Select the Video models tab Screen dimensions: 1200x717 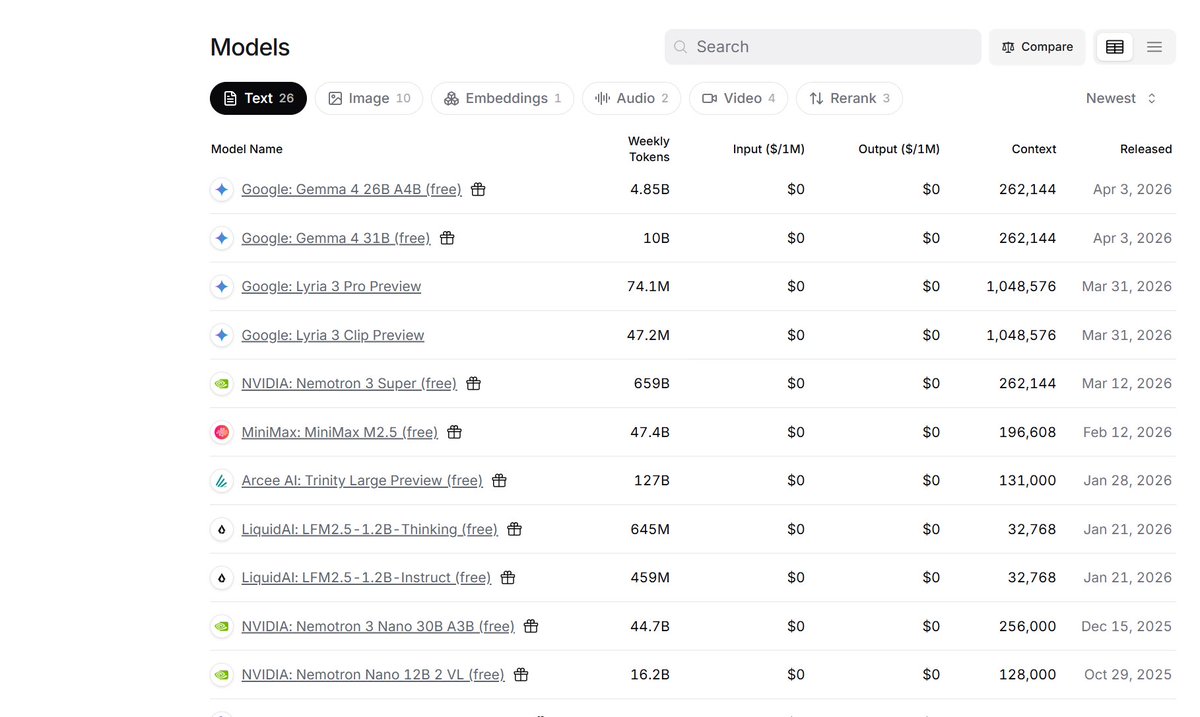739,98
